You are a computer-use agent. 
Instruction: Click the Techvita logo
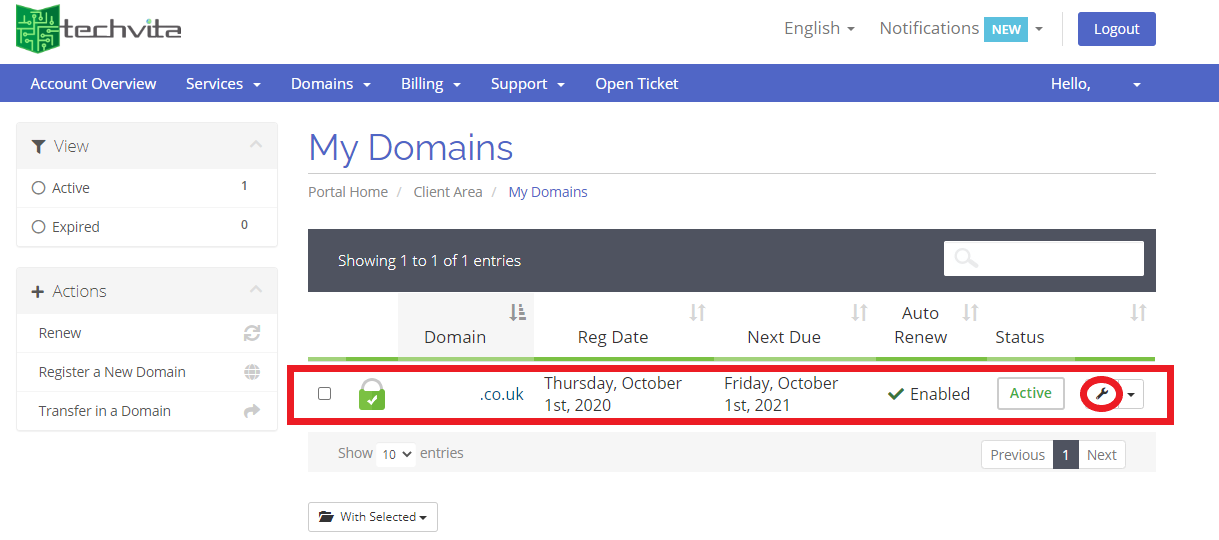98,28
